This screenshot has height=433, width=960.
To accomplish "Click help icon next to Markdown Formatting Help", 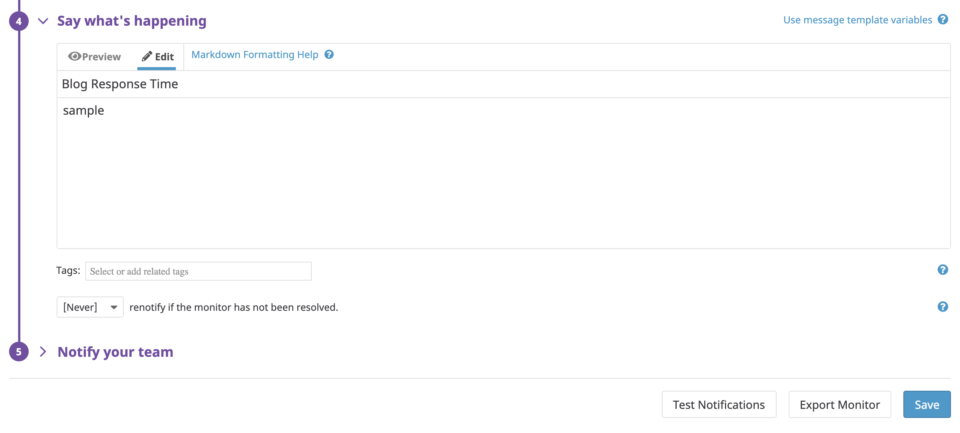I will pyautogui.click(x=329, y=55).
